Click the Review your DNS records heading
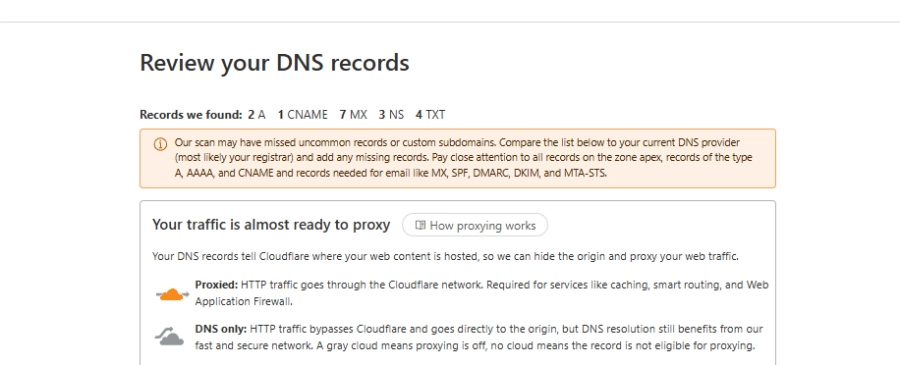 pos(274,63)
